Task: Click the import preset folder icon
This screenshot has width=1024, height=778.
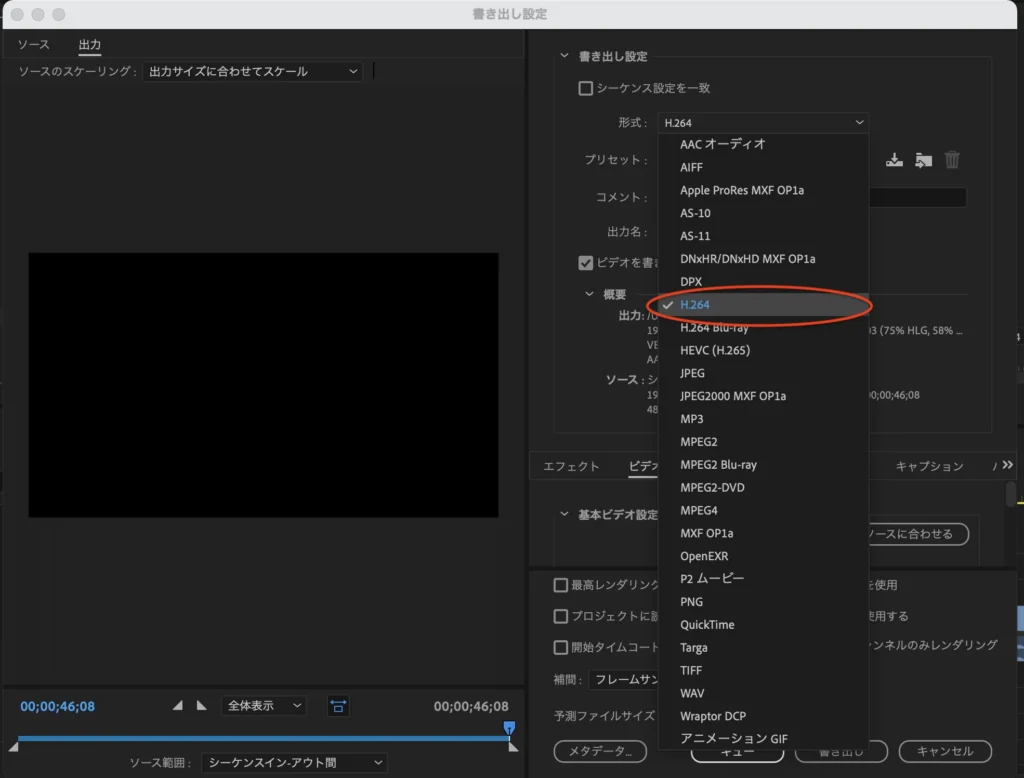Action: (x=923, y=160)
